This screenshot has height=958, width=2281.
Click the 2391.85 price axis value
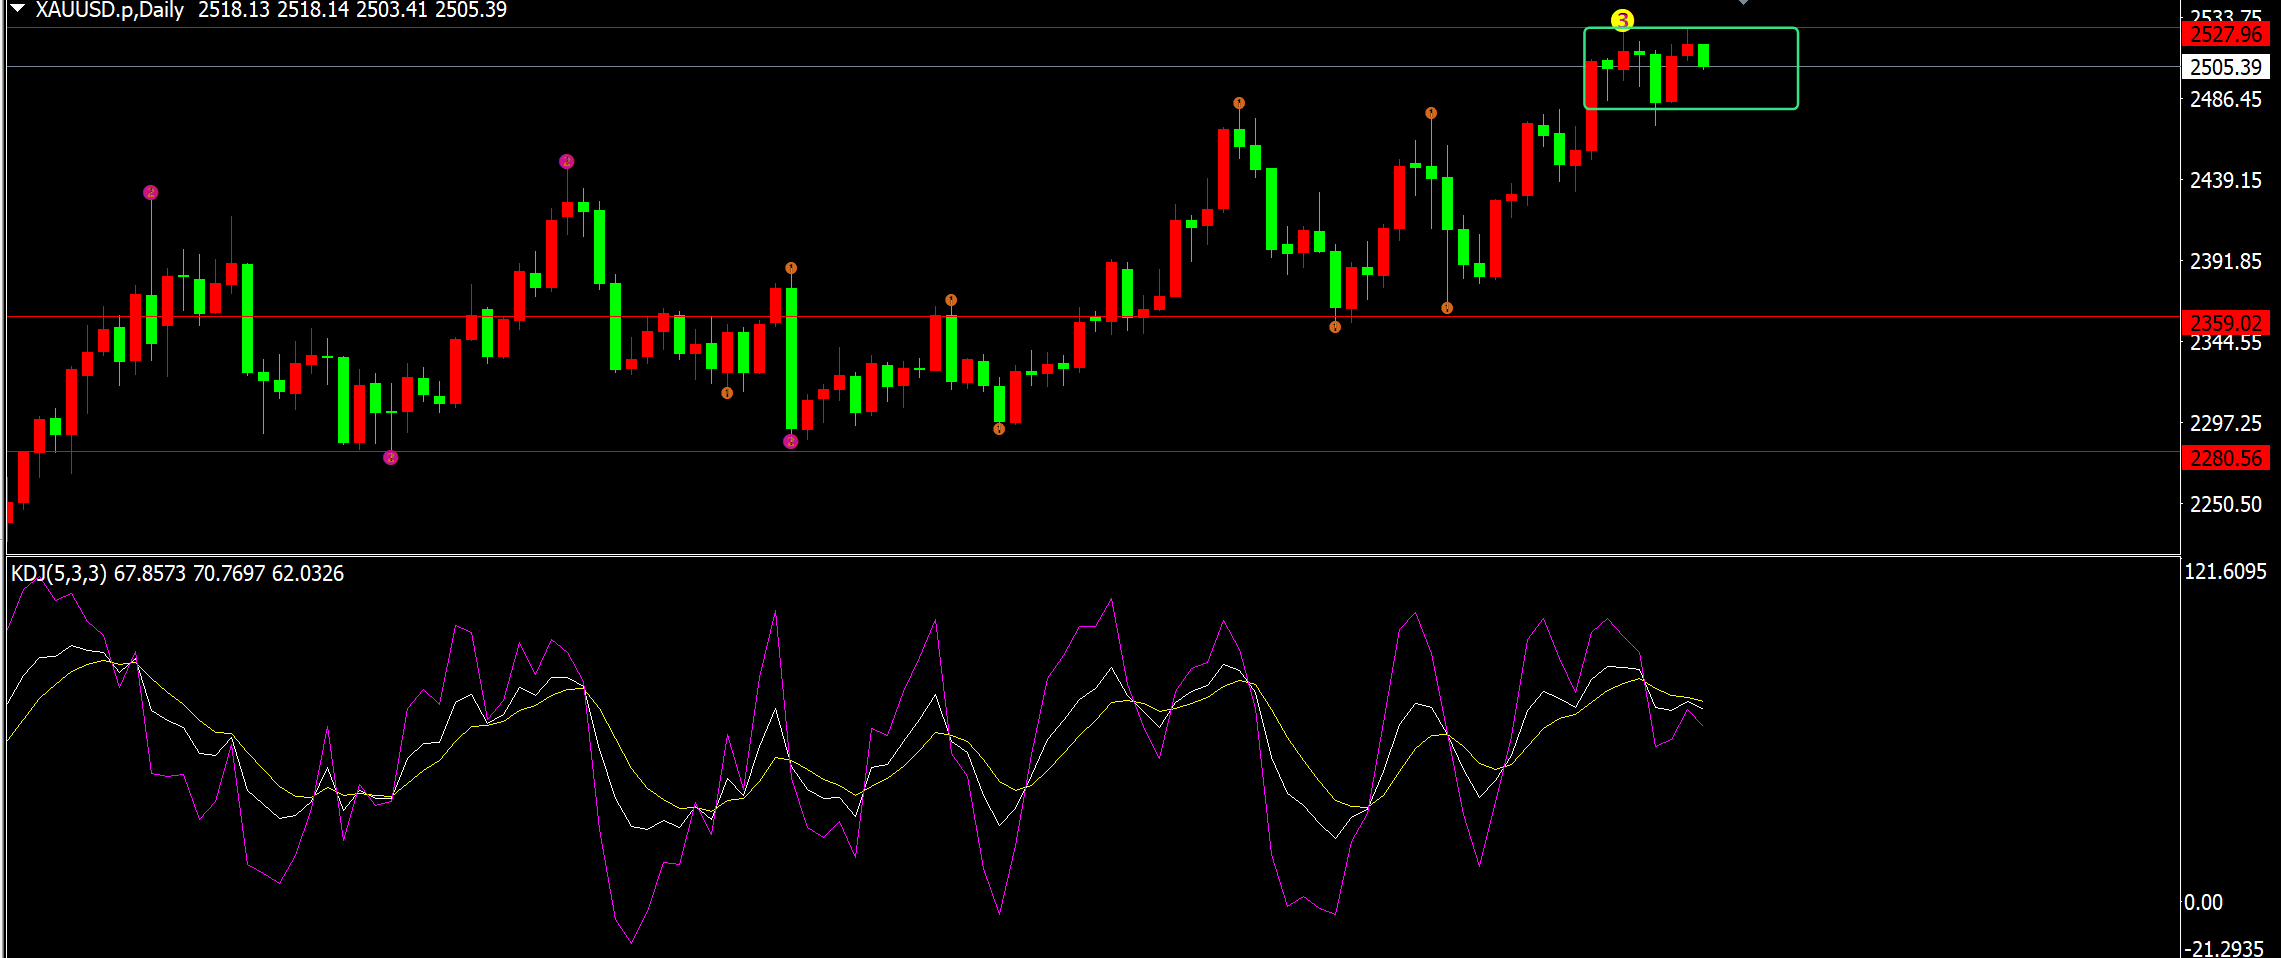2225,261
